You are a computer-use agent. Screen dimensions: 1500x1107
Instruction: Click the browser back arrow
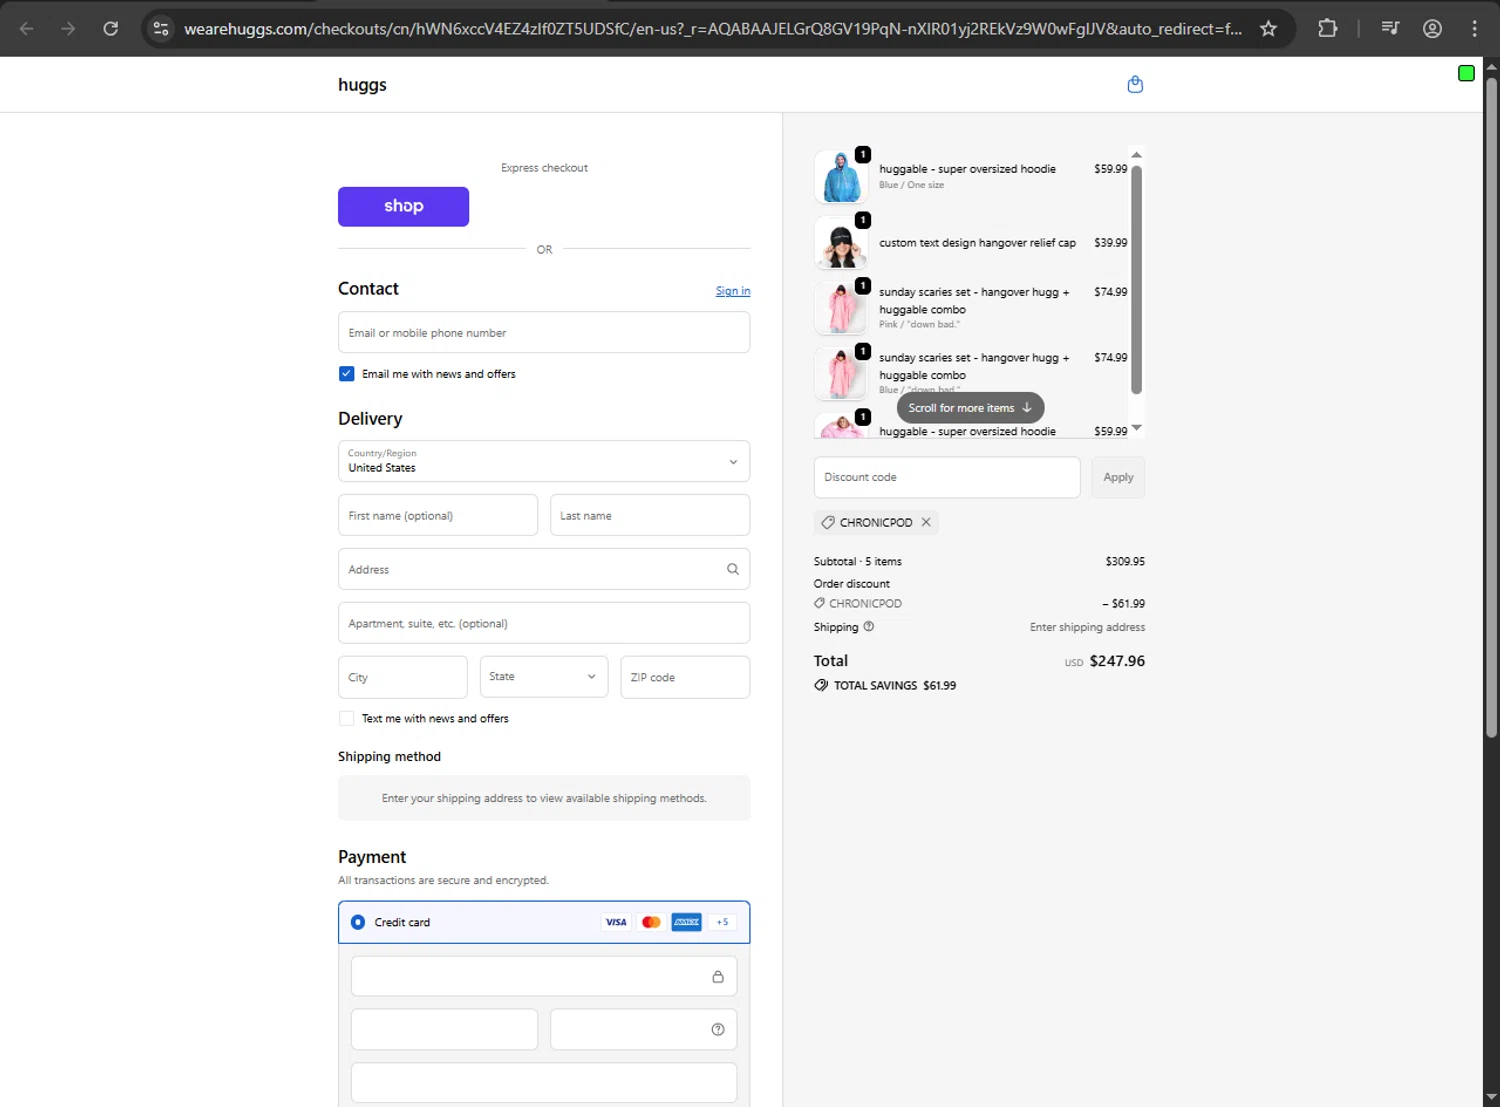coord(27,28)
